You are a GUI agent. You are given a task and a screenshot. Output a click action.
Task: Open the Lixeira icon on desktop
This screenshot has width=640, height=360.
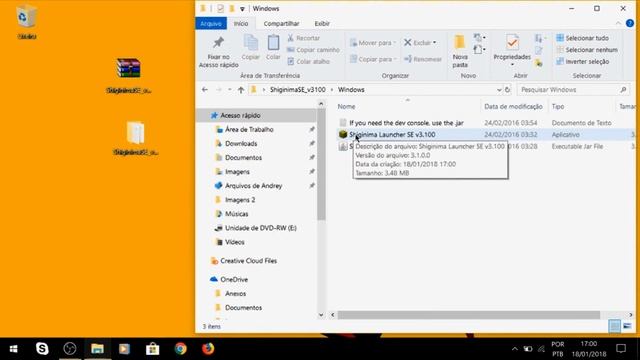coord(27,22)
